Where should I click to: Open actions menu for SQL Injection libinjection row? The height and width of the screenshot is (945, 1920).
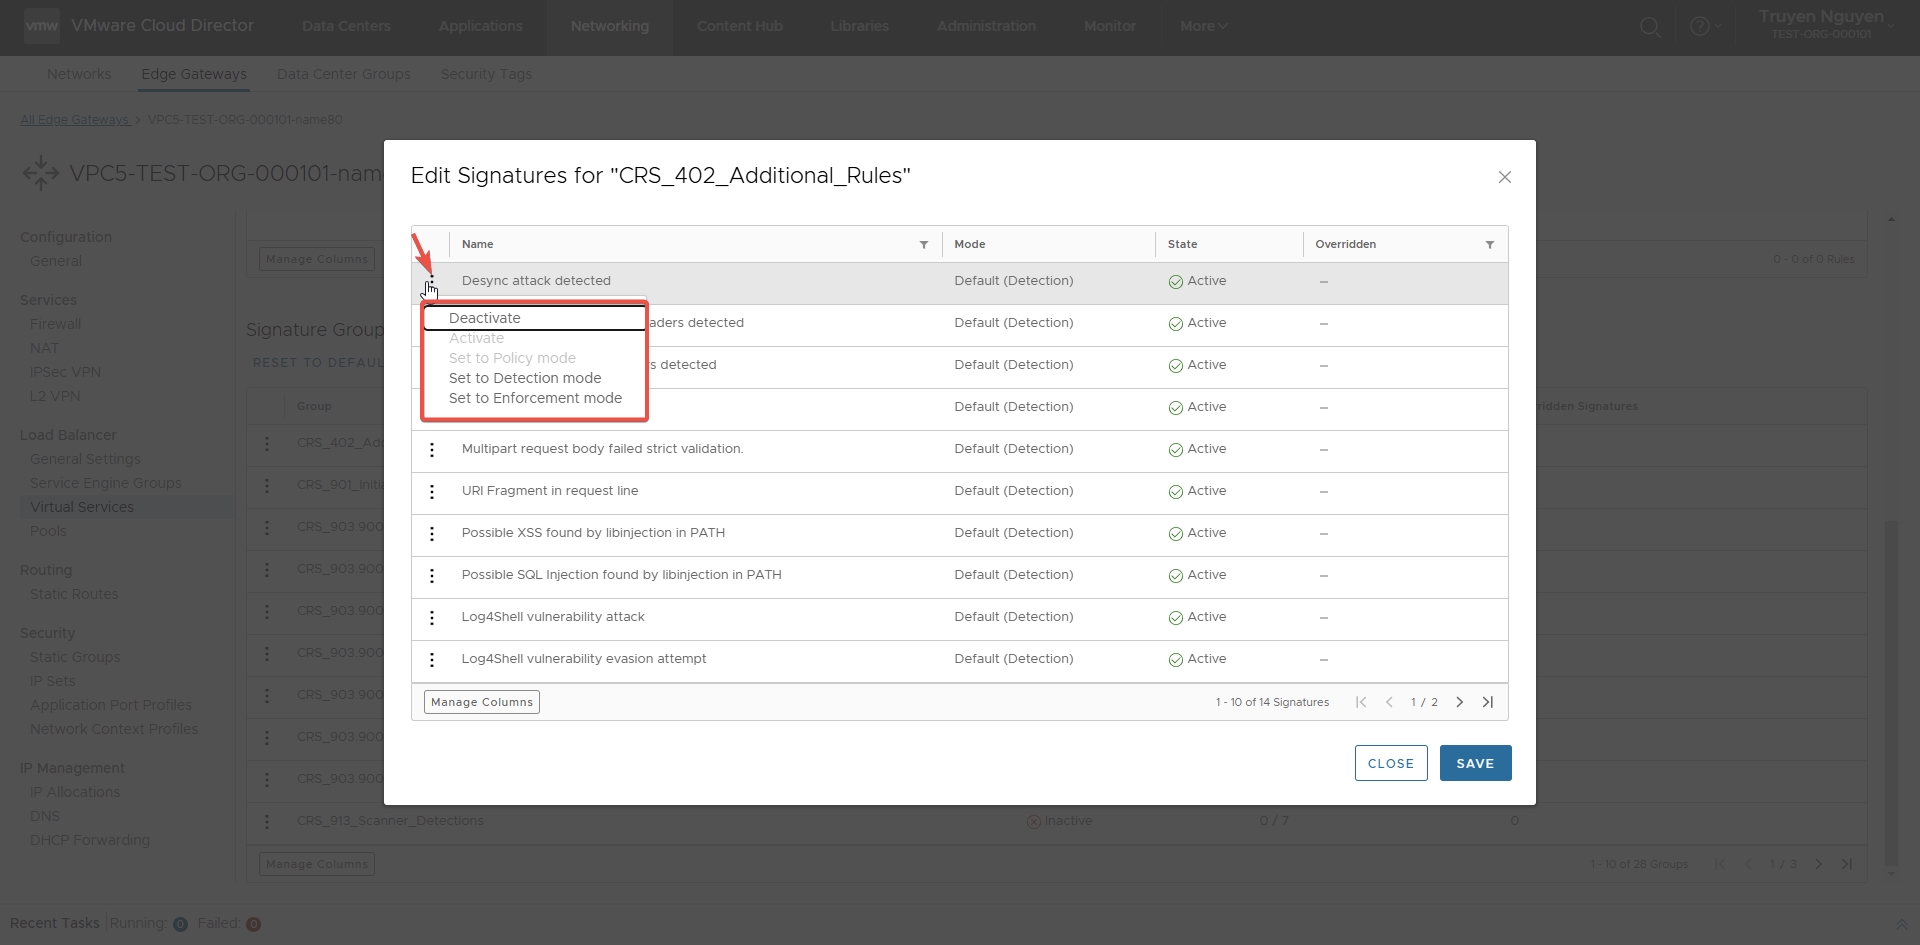coord(432,576)
